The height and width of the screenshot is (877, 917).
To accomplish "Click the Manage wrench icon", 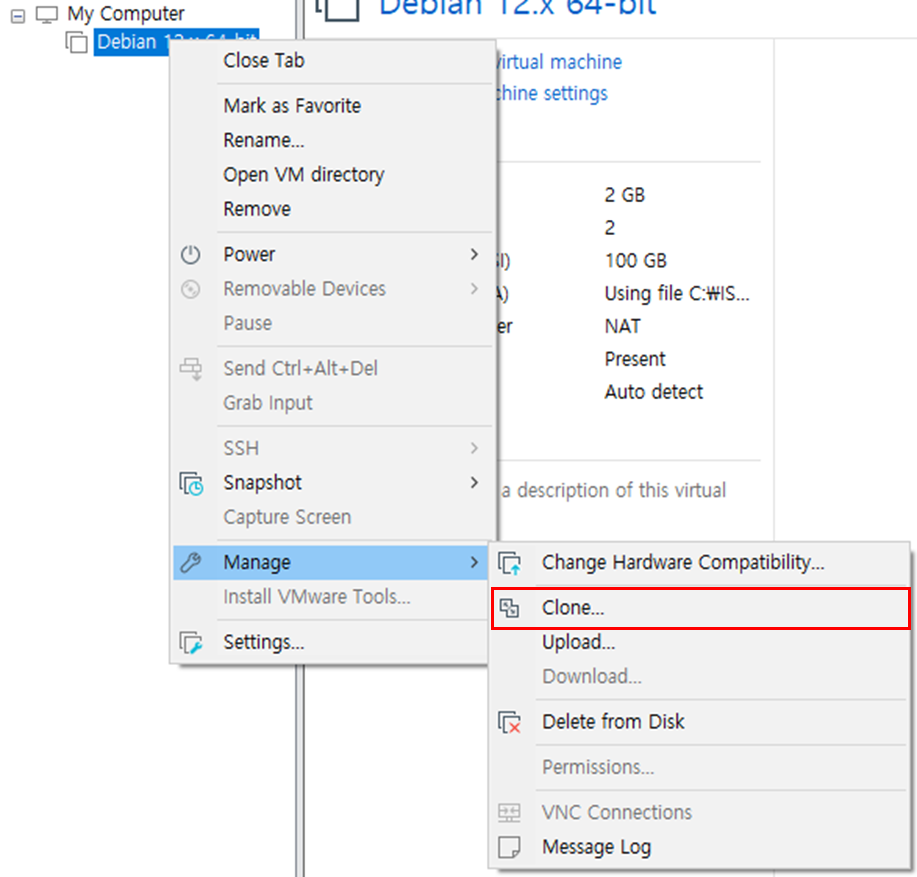I will click(191, 562).
